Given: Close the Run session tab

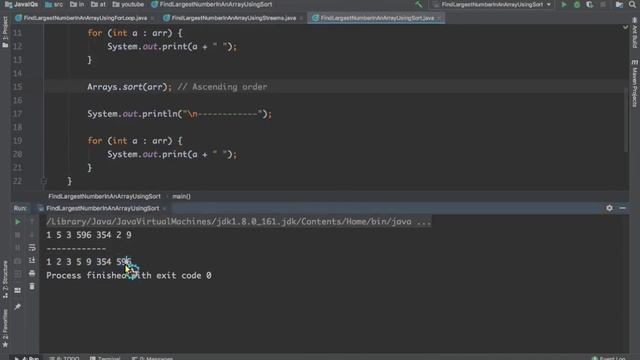Looking at the screenshot, I should coord(164,209).
